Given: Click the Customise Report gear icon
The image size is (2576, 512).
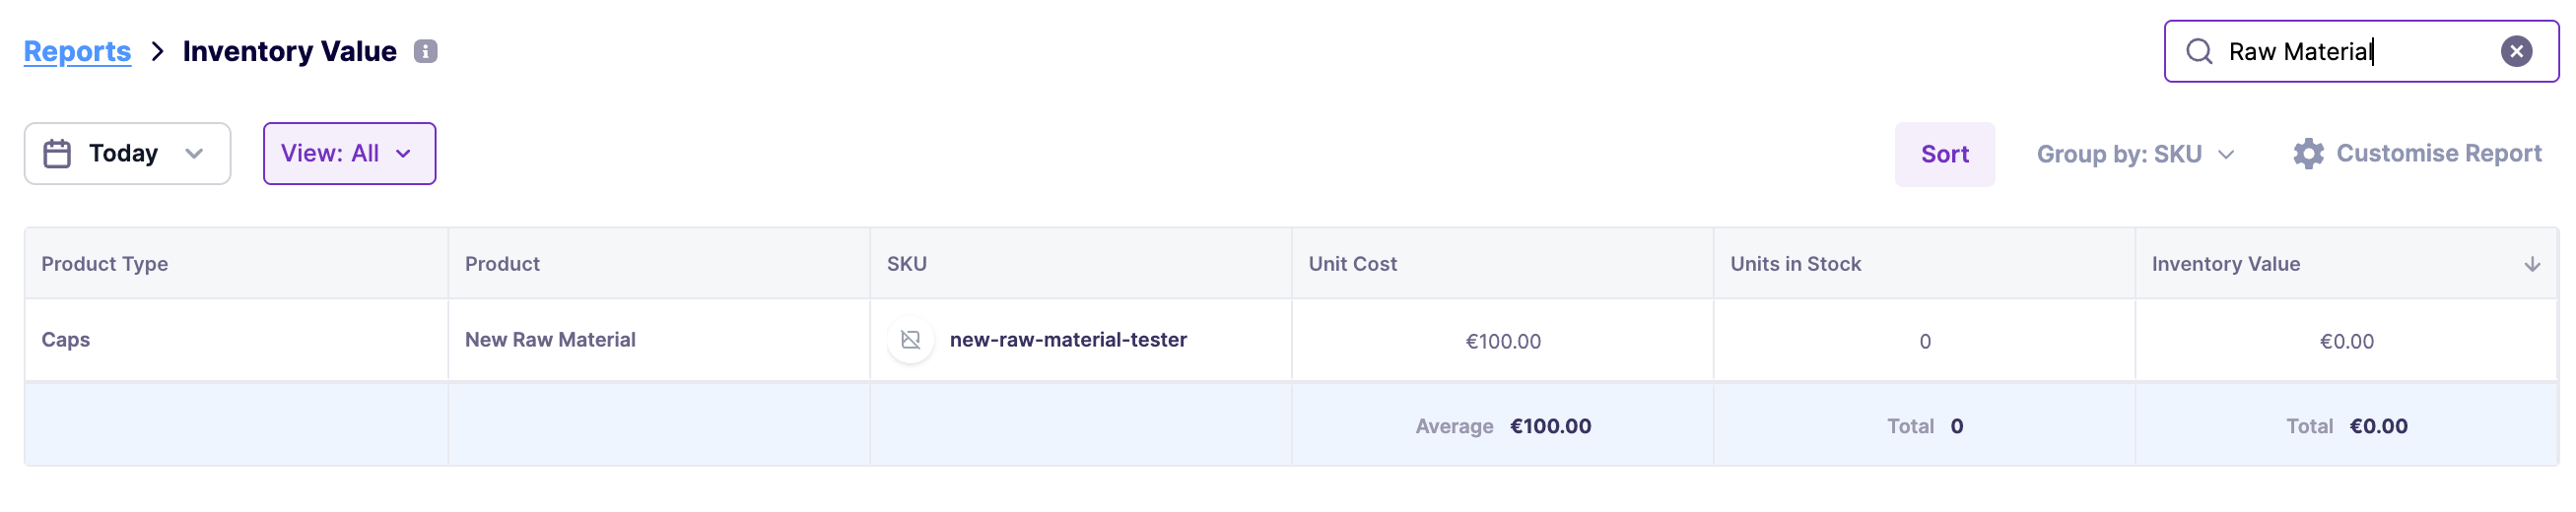Looking at the screenshot, I should tap(2308, 154).
